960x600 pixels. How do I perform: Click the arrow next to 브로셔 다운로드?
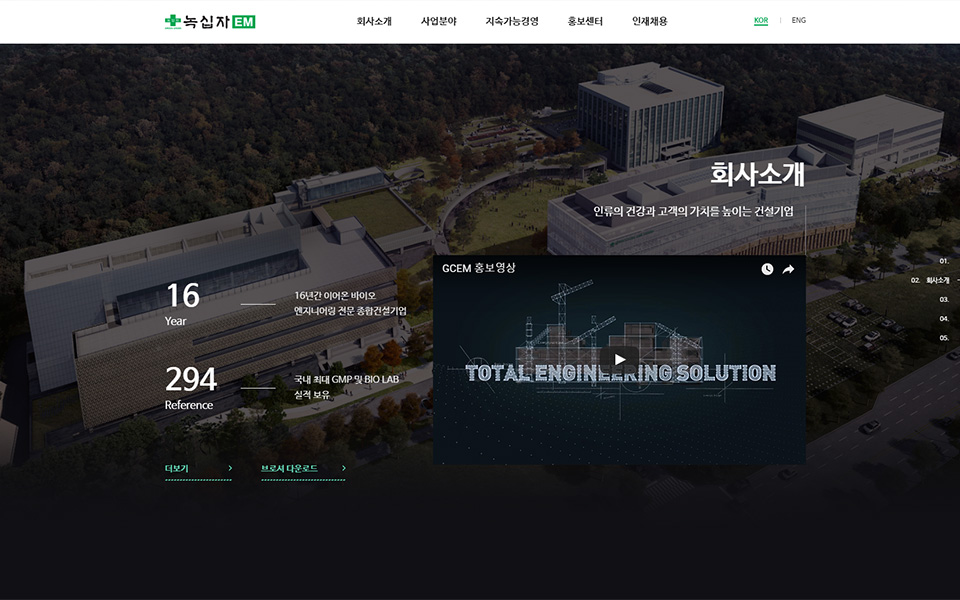point(343,468)
